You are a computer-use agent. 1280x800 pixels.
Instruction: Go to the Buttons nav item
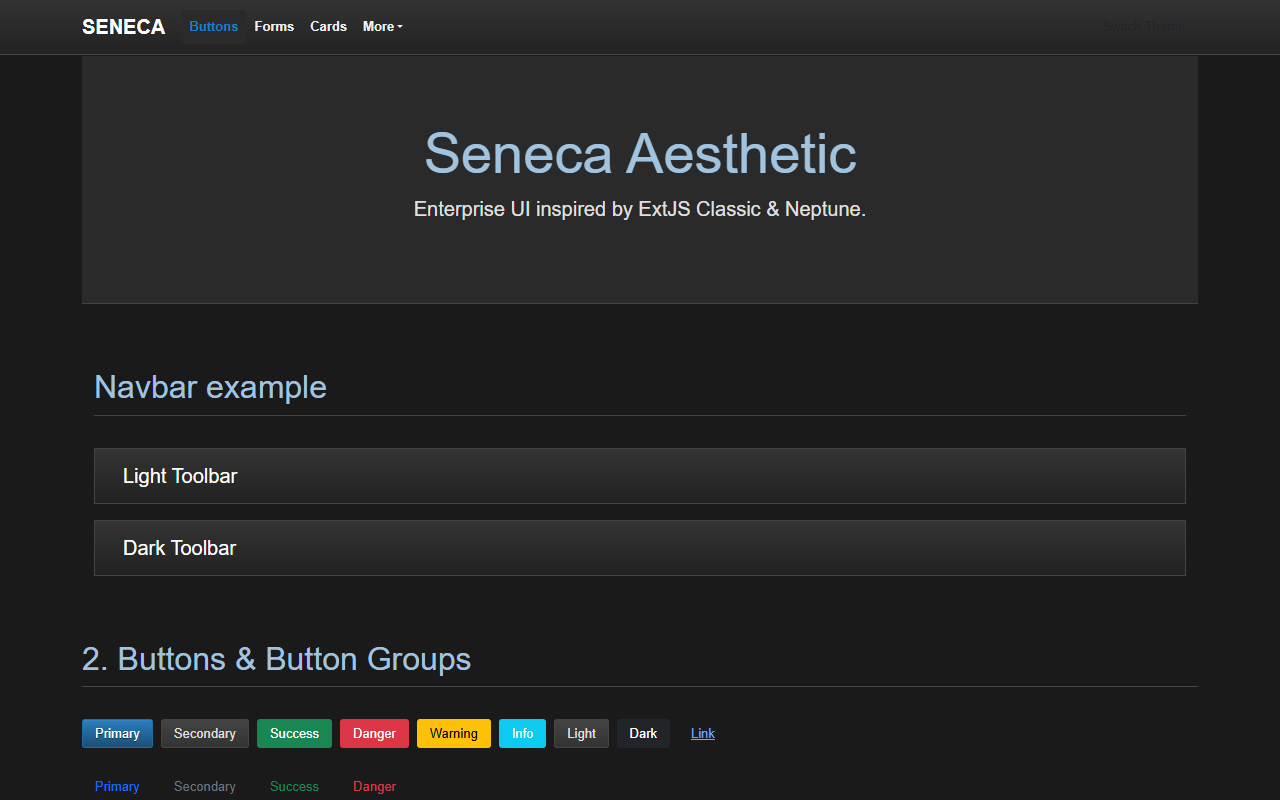point(214,27)
